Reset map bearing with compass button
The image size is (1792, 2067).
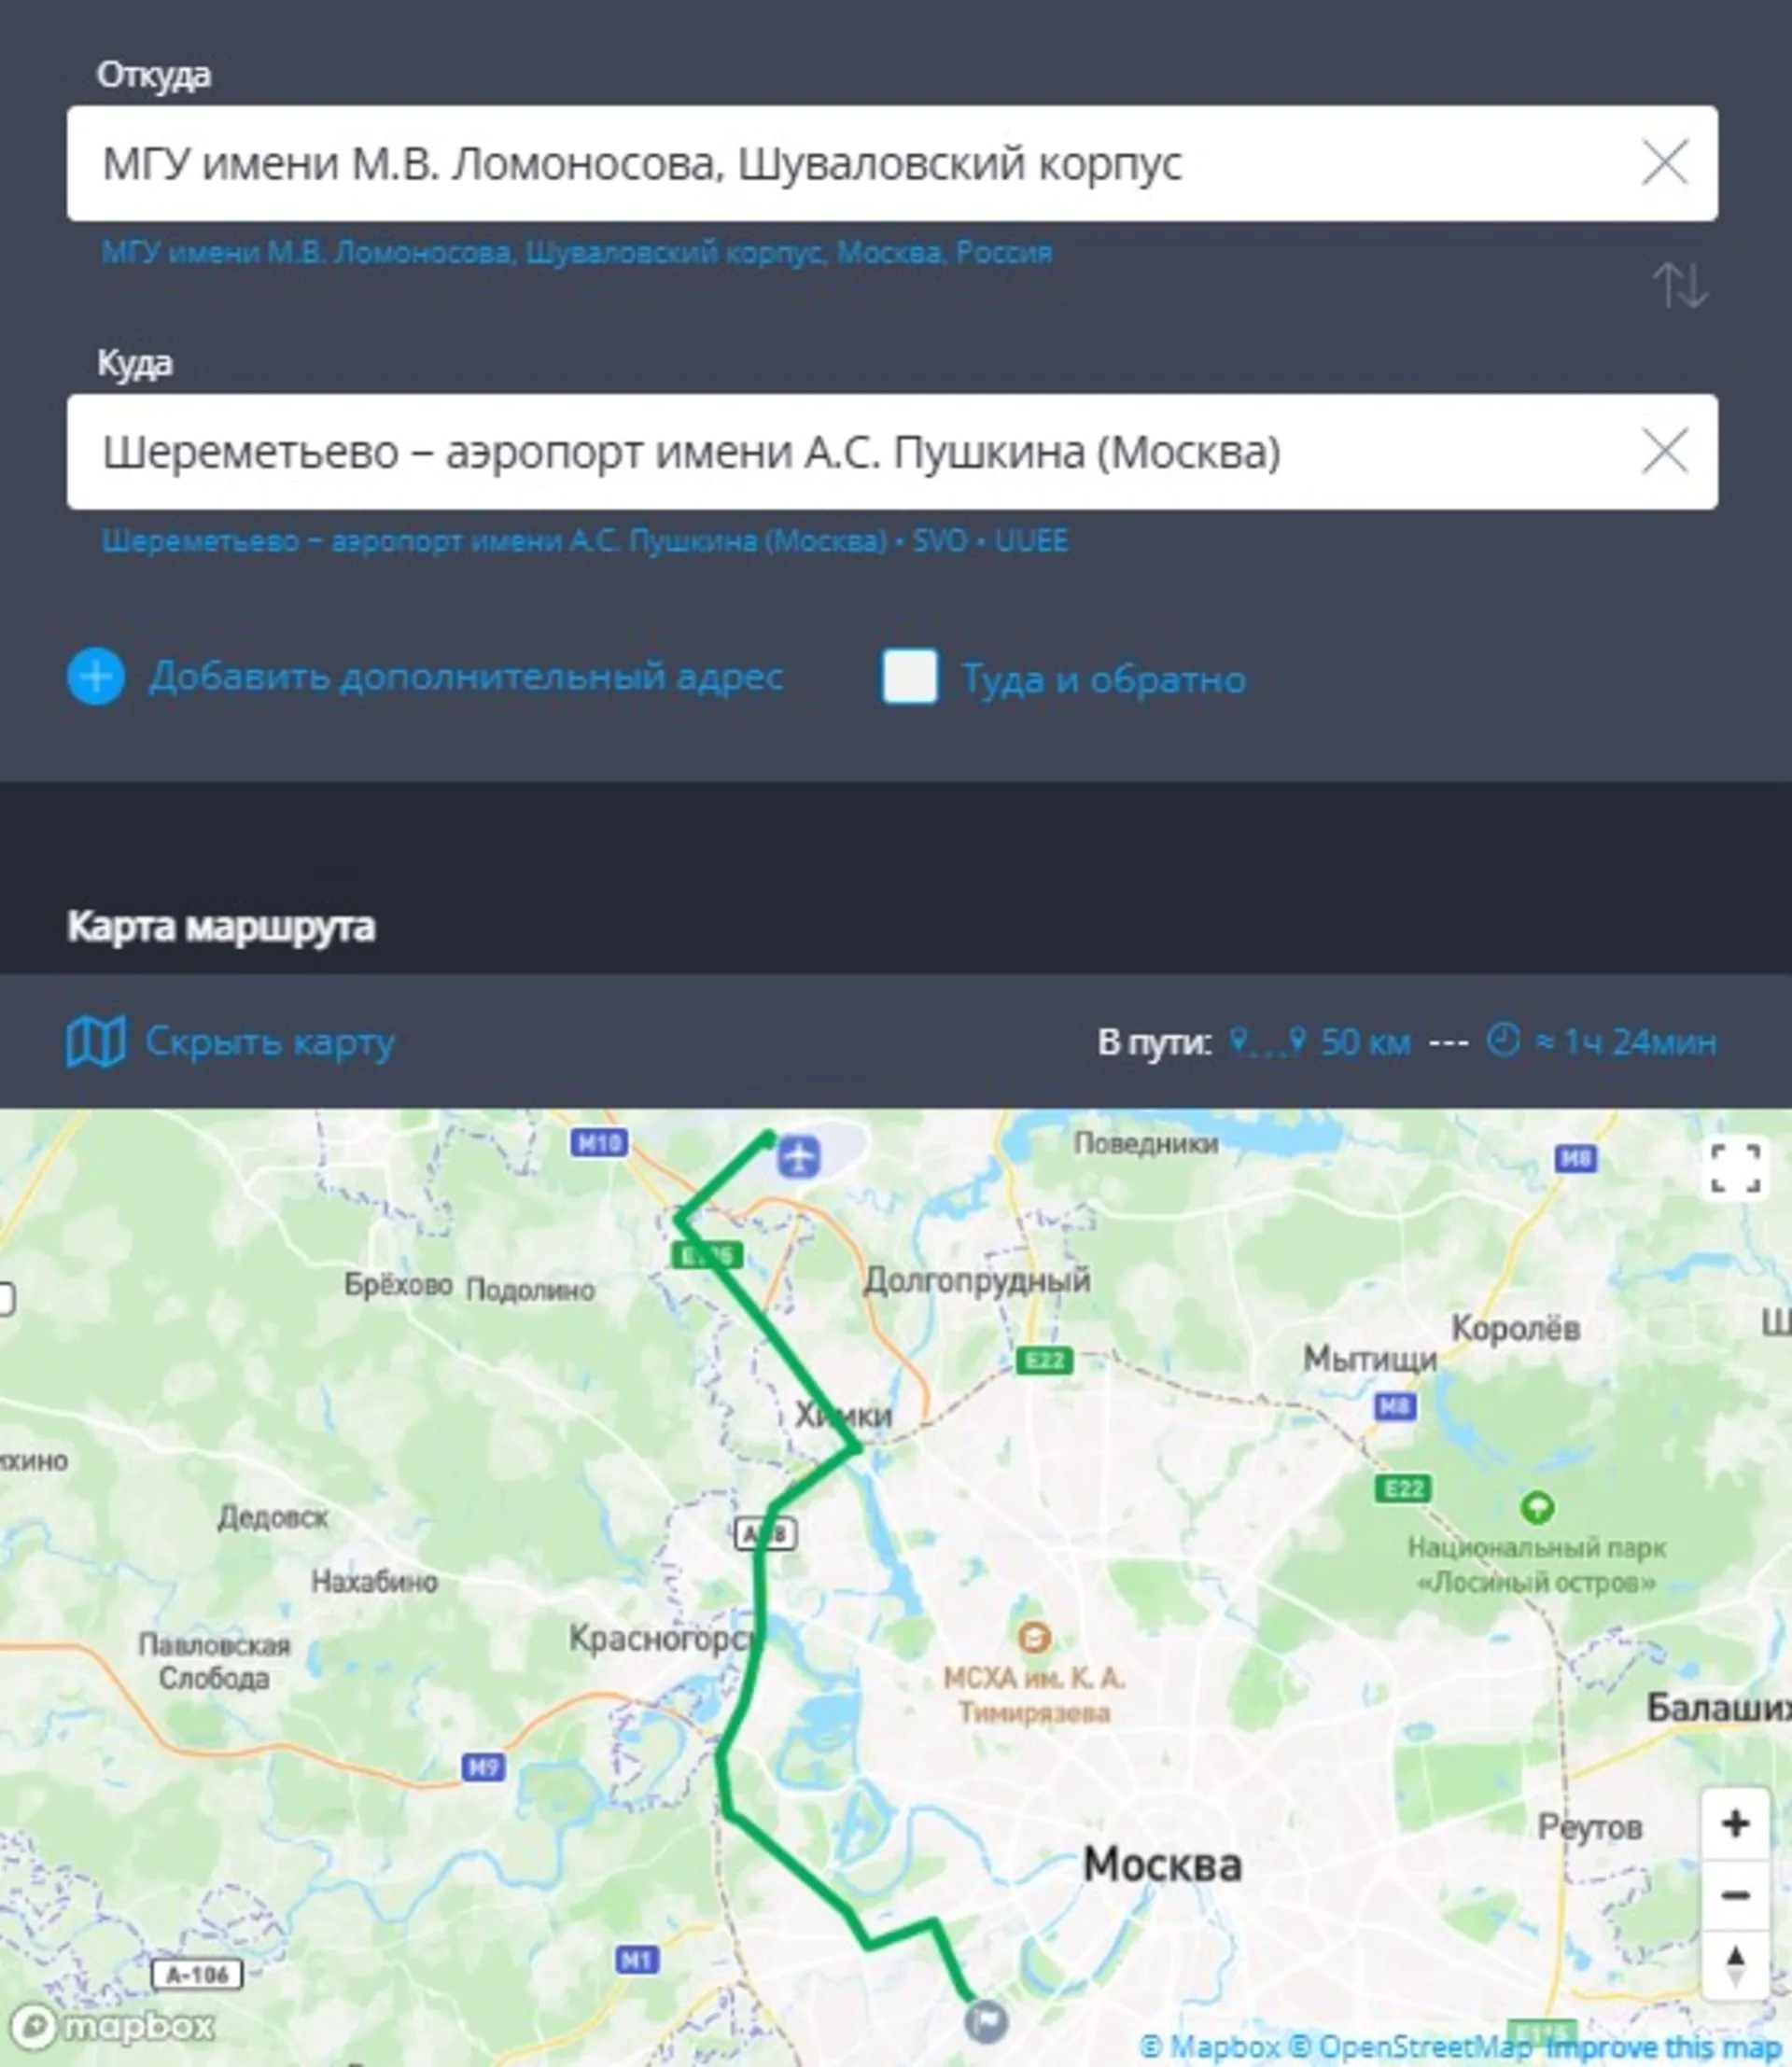[1735, 1965]
